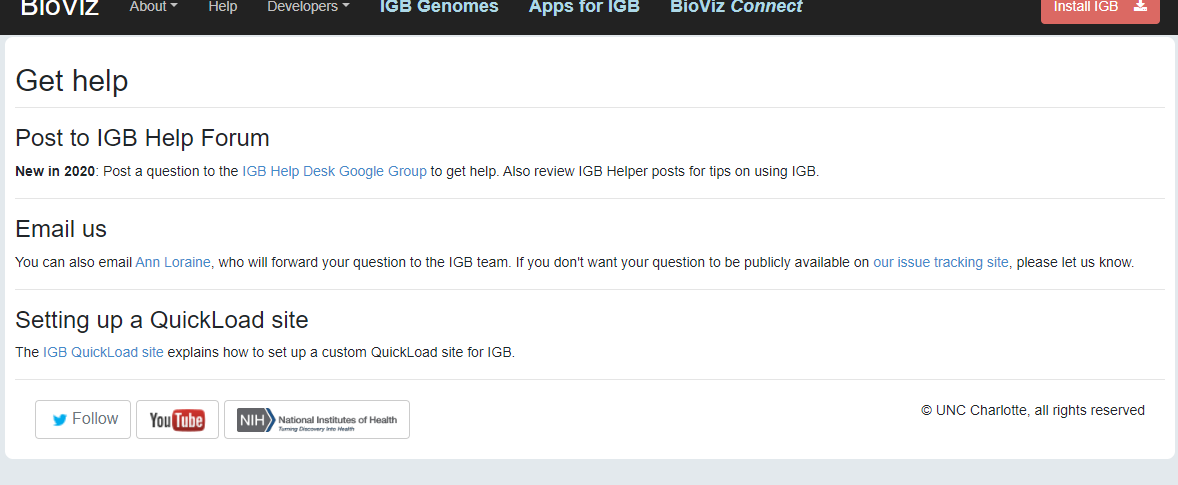Click the download arrow icon on Install IGB
Image resolution: width=1178 pixels, height=485 pixels.
(x=1140, y=7)
